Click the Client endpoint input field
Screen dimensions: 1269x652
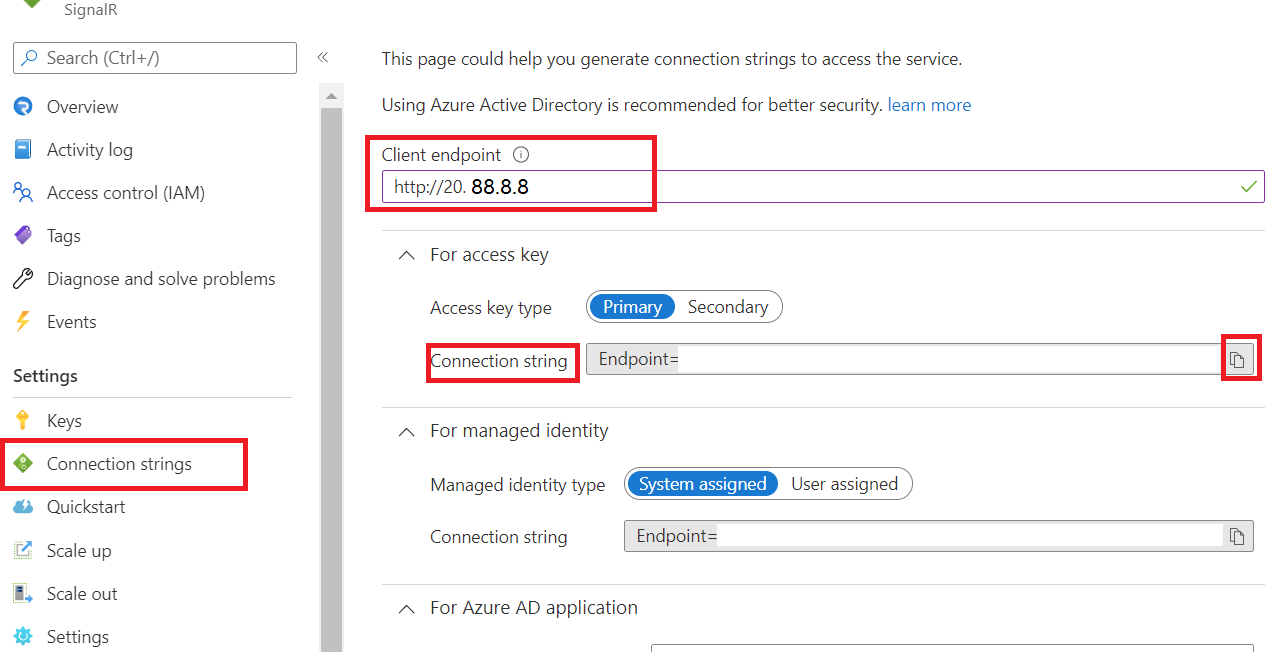(x=700, y=186)
